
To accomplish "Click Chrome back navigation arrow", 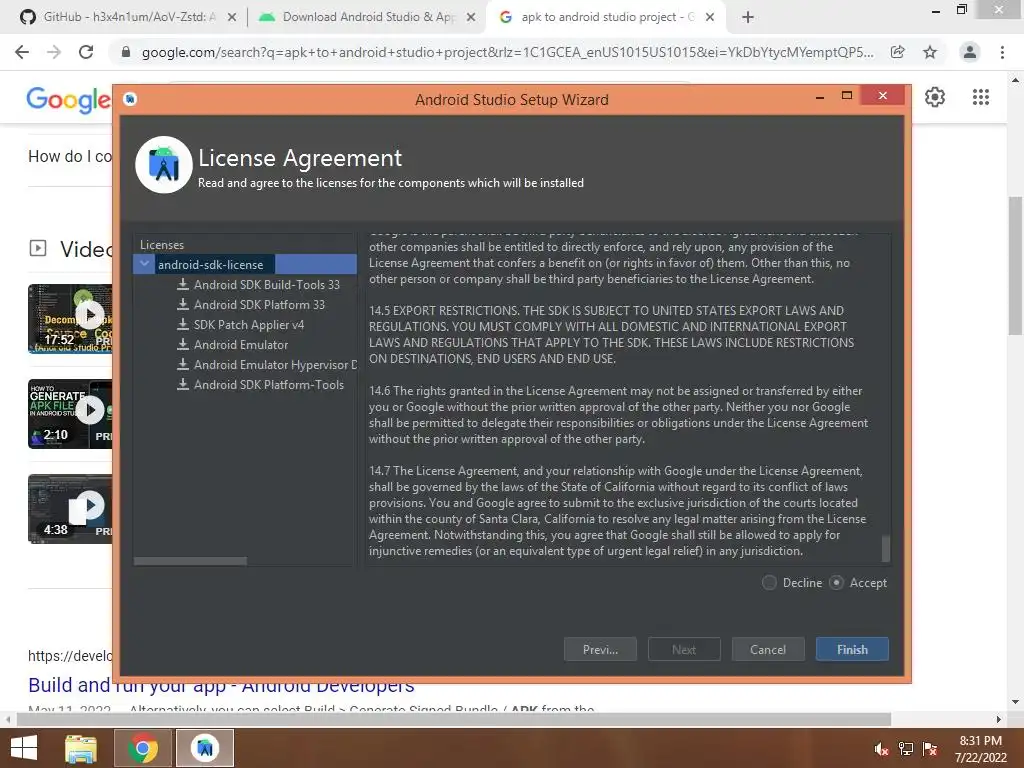I will (22, 52).
